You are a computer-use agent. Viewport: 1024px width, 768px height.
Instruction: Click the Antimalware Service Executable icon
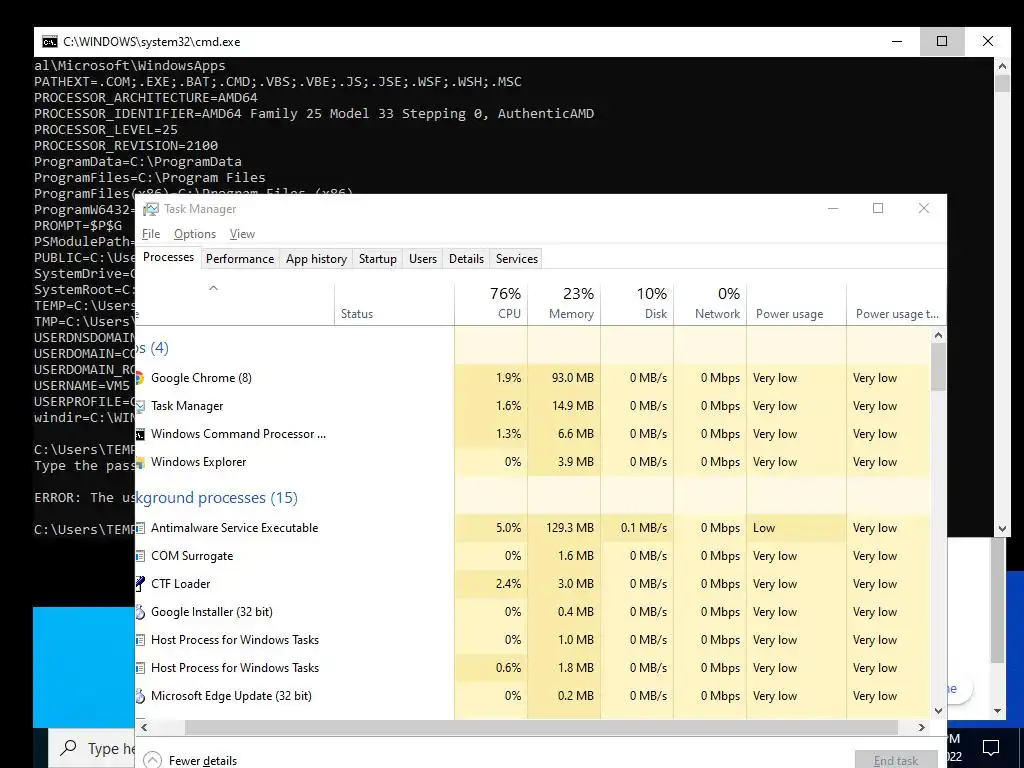click(140, 528)
